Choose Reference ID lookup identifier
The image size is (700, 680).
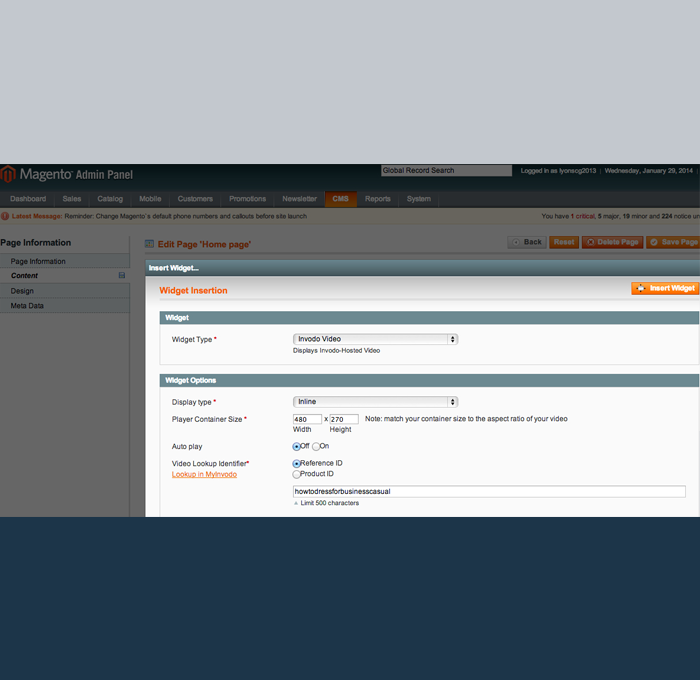click(296, 463)
